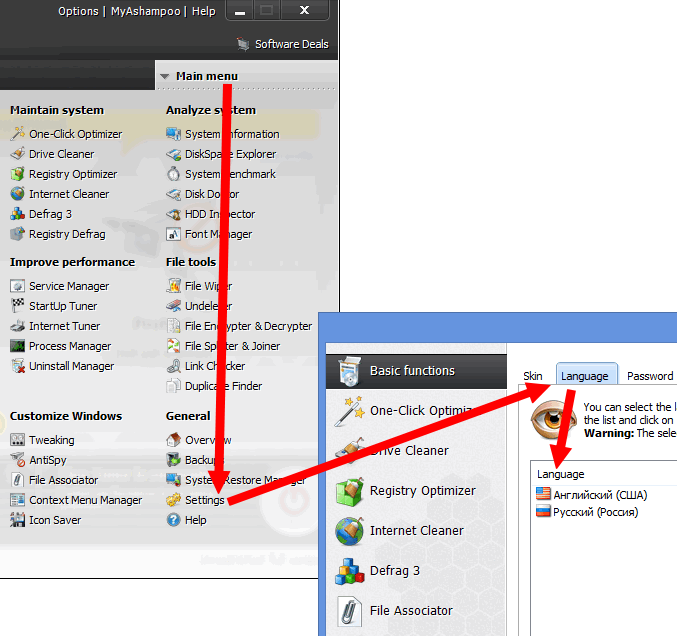Click the Software Deals cart icon
677x636 pixels.
coord(243,44)
